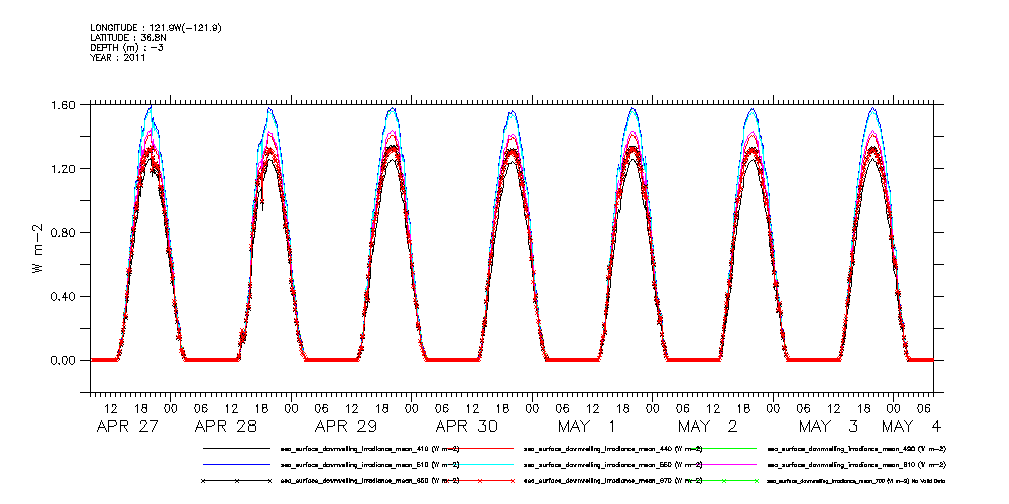Image resolution: width=1009 pixels, height=504 pixels.
Task: Click the 1.20 y-axis tick label
Action: (64, 169)
